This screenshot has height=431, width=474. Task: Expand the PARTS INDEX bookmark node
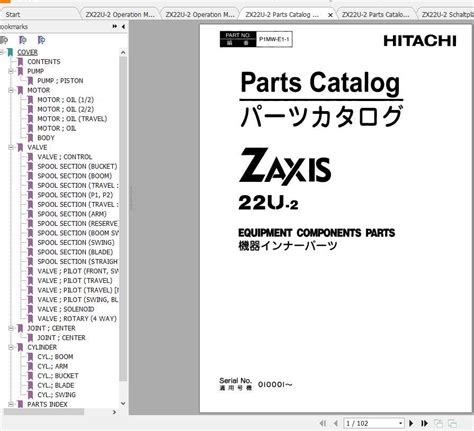coord(11,404)
